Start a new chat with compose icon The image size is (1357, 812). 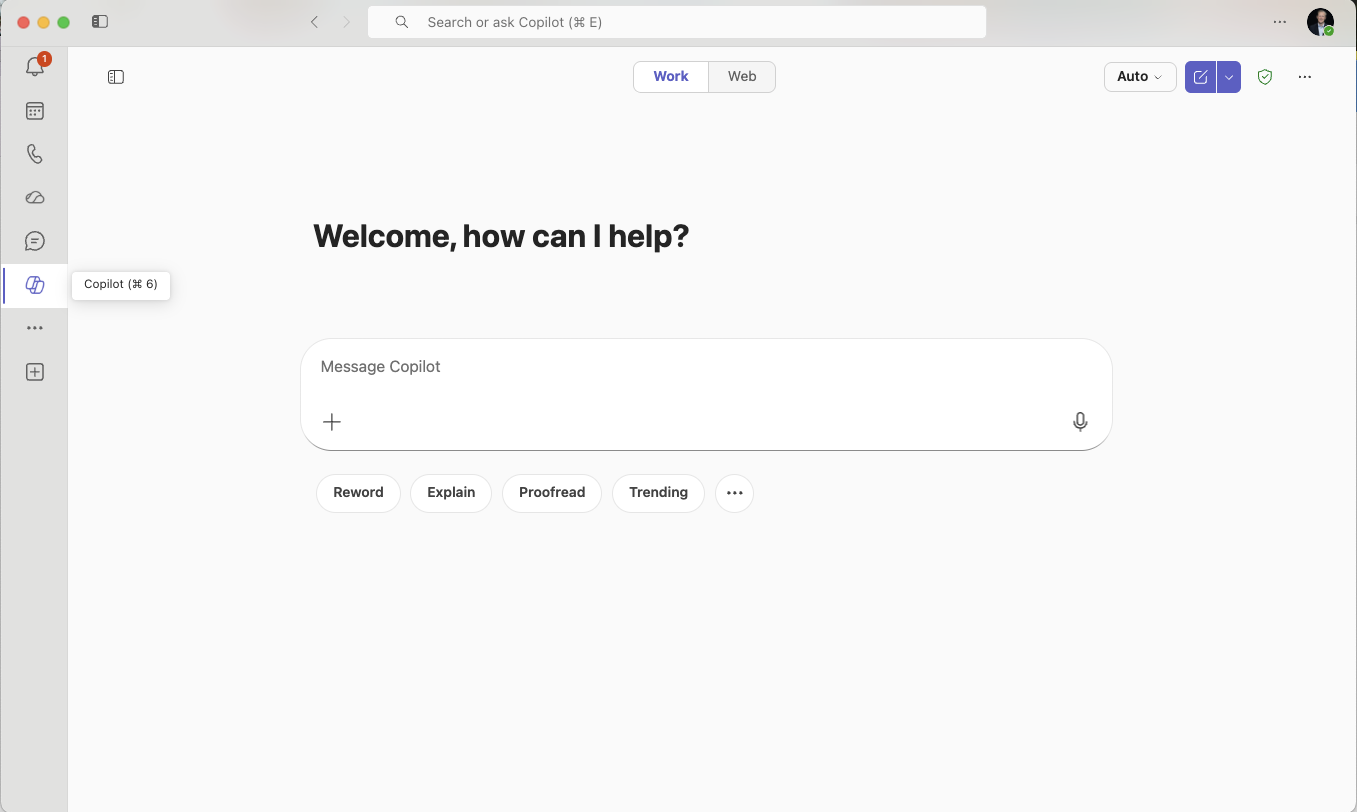[1201, 77]
